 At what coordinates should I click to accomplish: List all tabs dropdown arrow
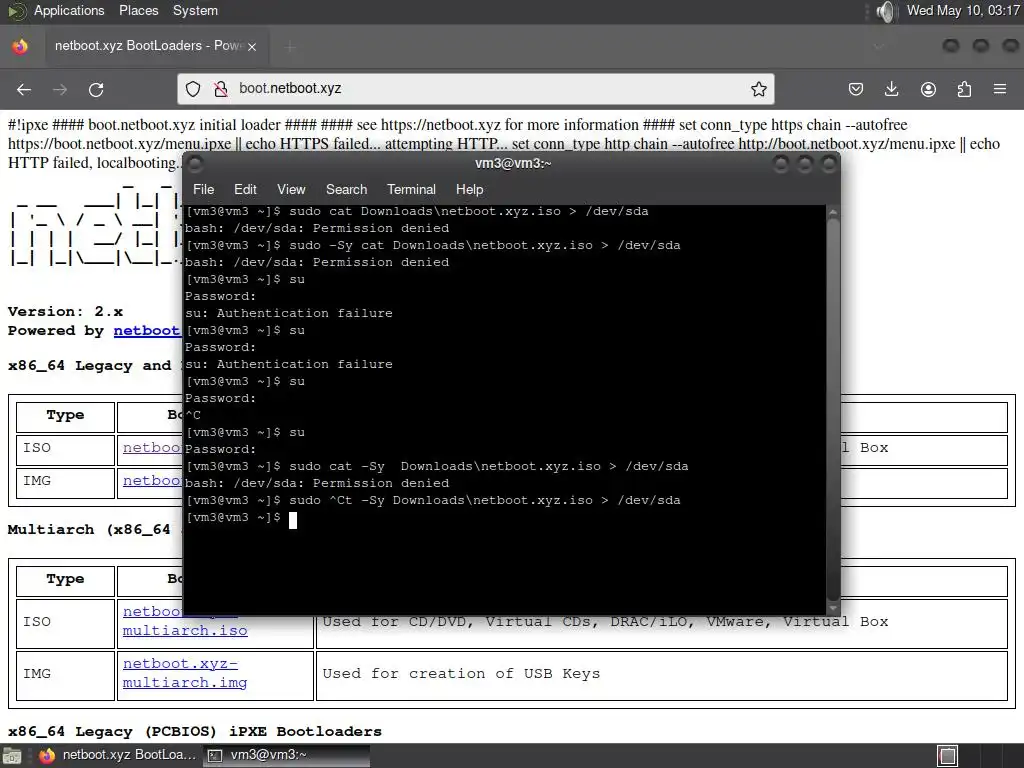[x=878, y=46]
